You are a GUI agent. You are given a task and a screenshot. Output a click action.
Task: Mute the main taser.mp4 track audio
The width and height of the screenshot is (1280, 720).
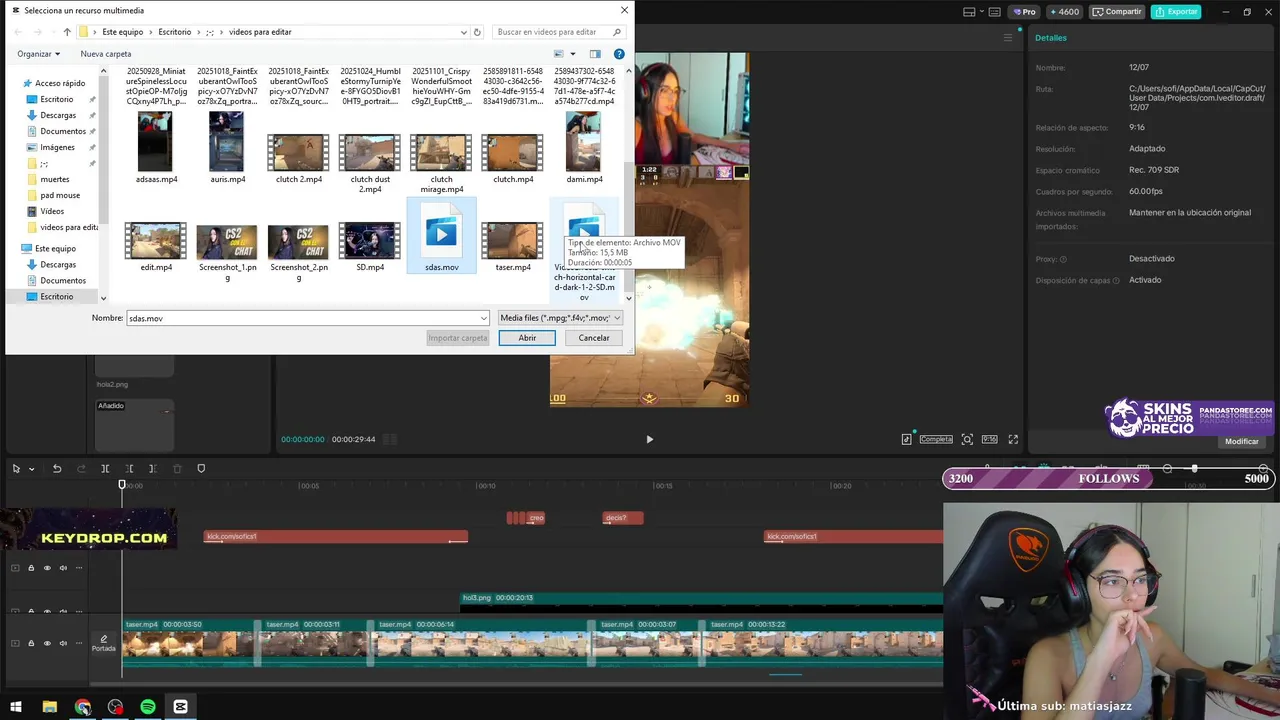tap(63, 643)
